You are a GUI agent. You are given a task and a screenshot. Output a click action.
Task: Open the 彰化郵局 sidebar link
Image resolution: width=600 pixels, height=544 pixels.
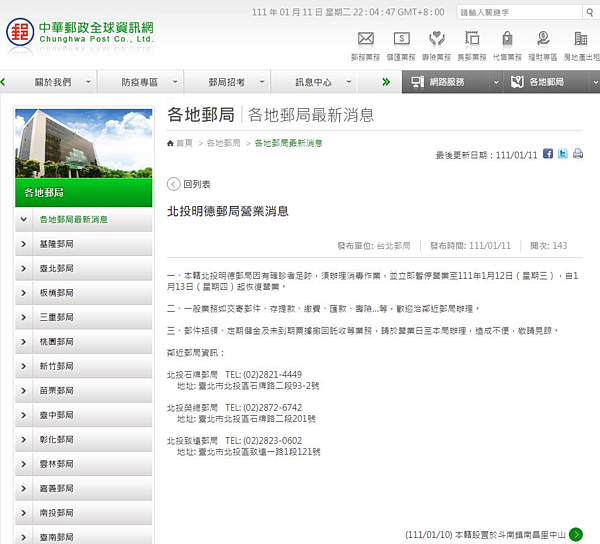pyautogui.click(x=57, y=440)
